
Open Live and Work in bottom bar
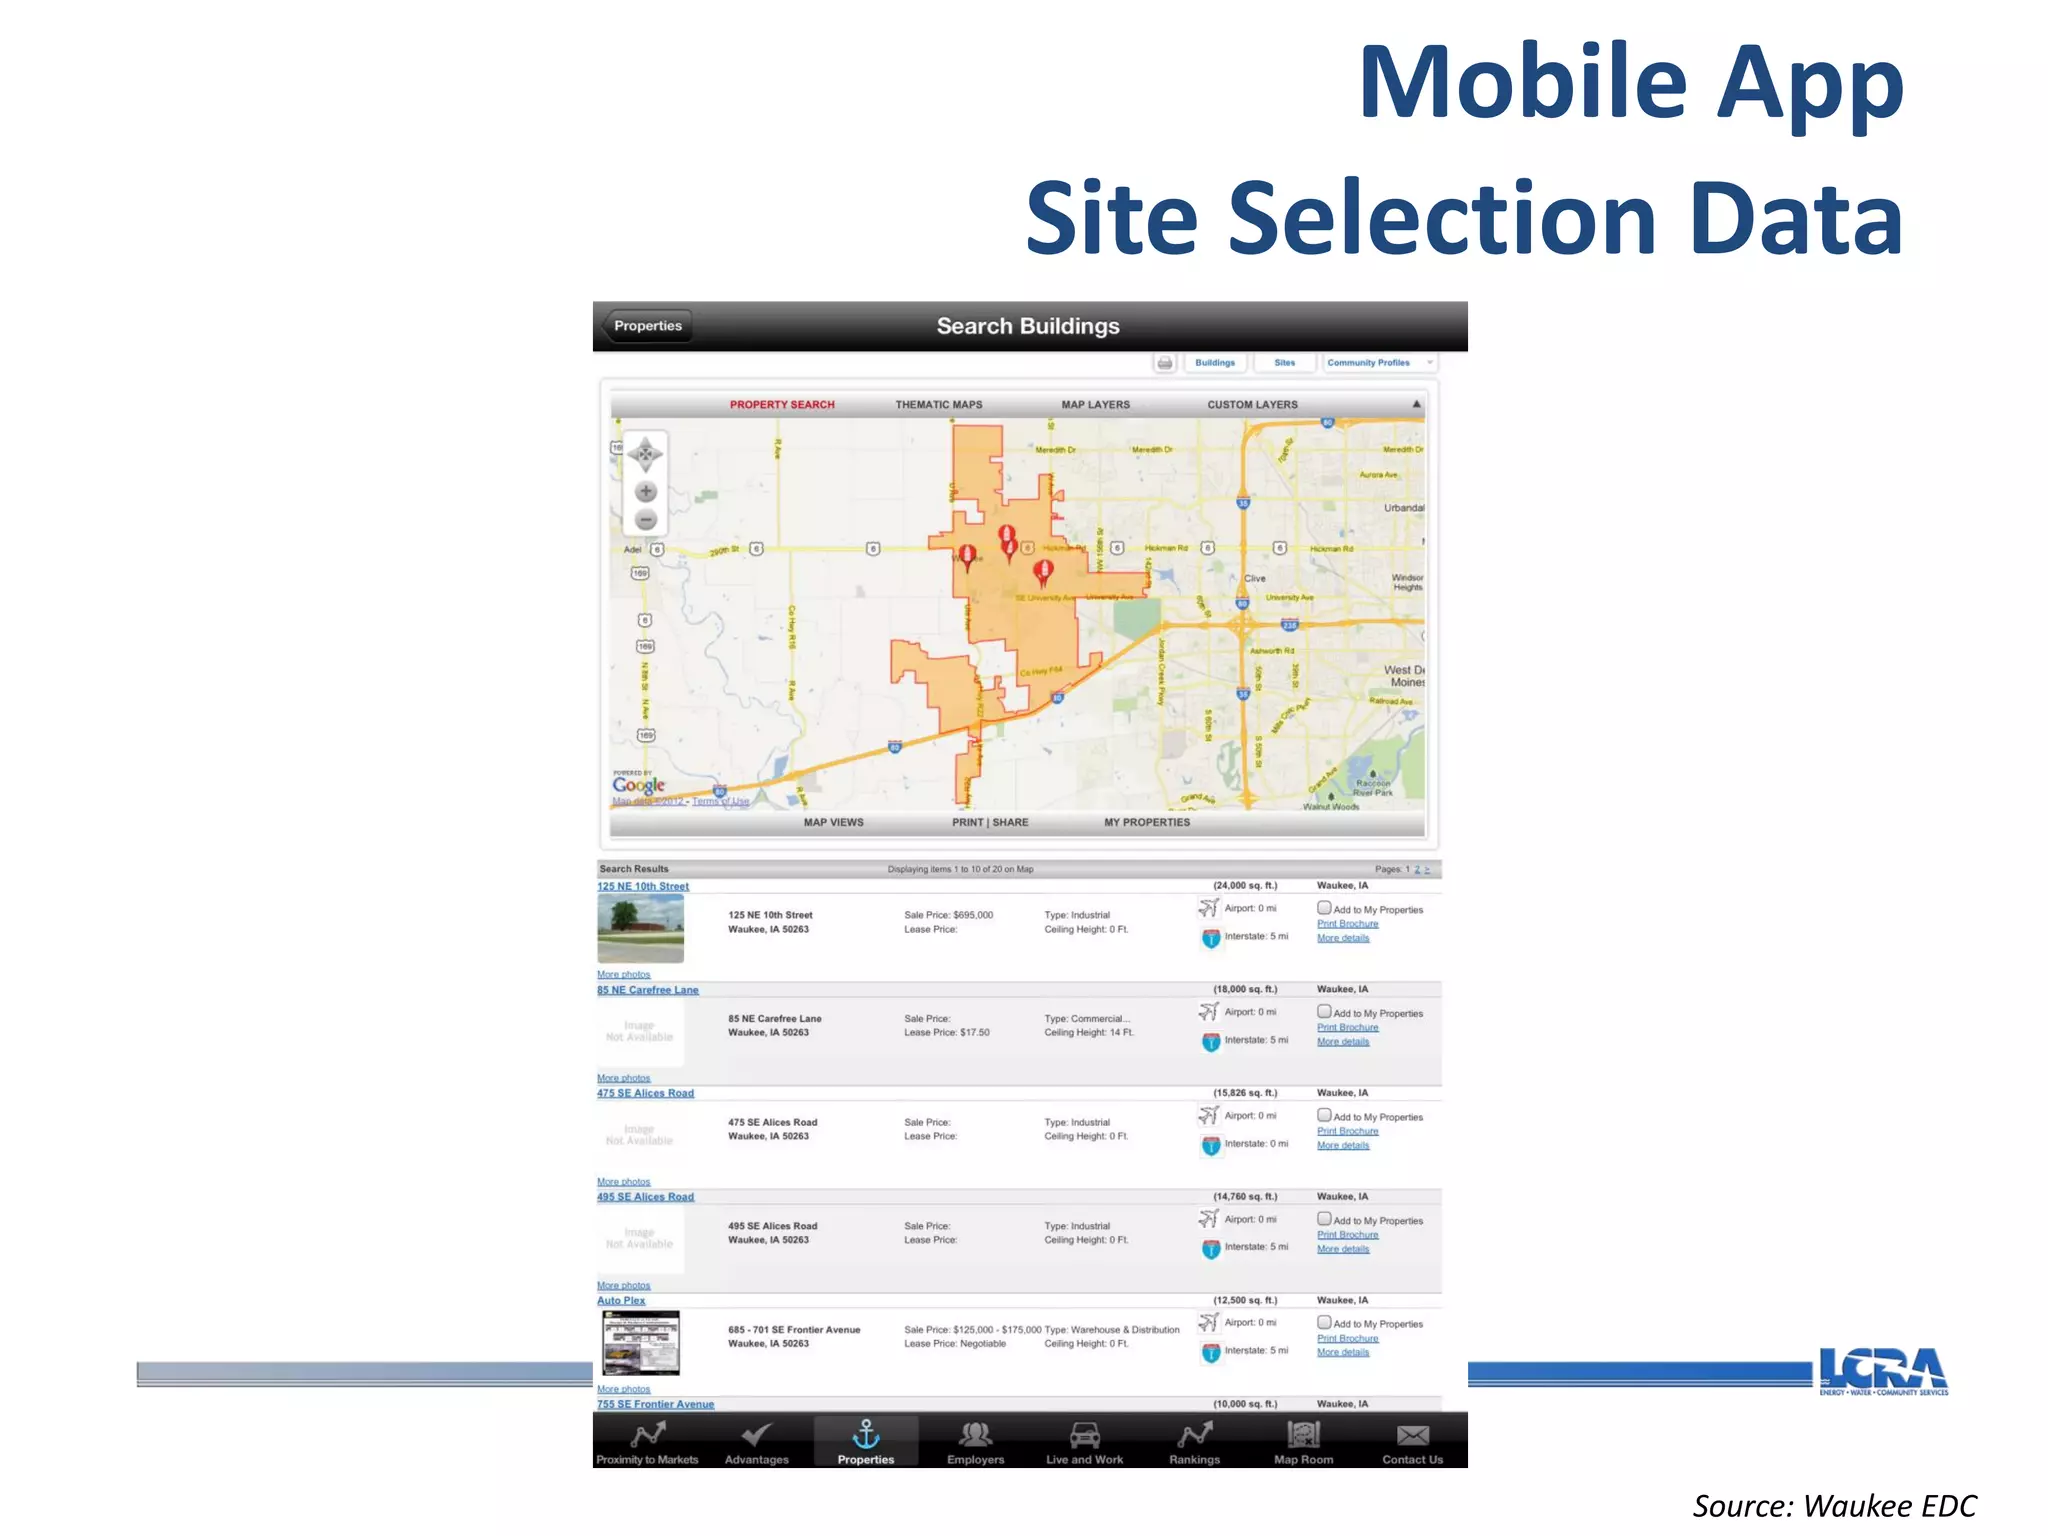(1084, 1444)
